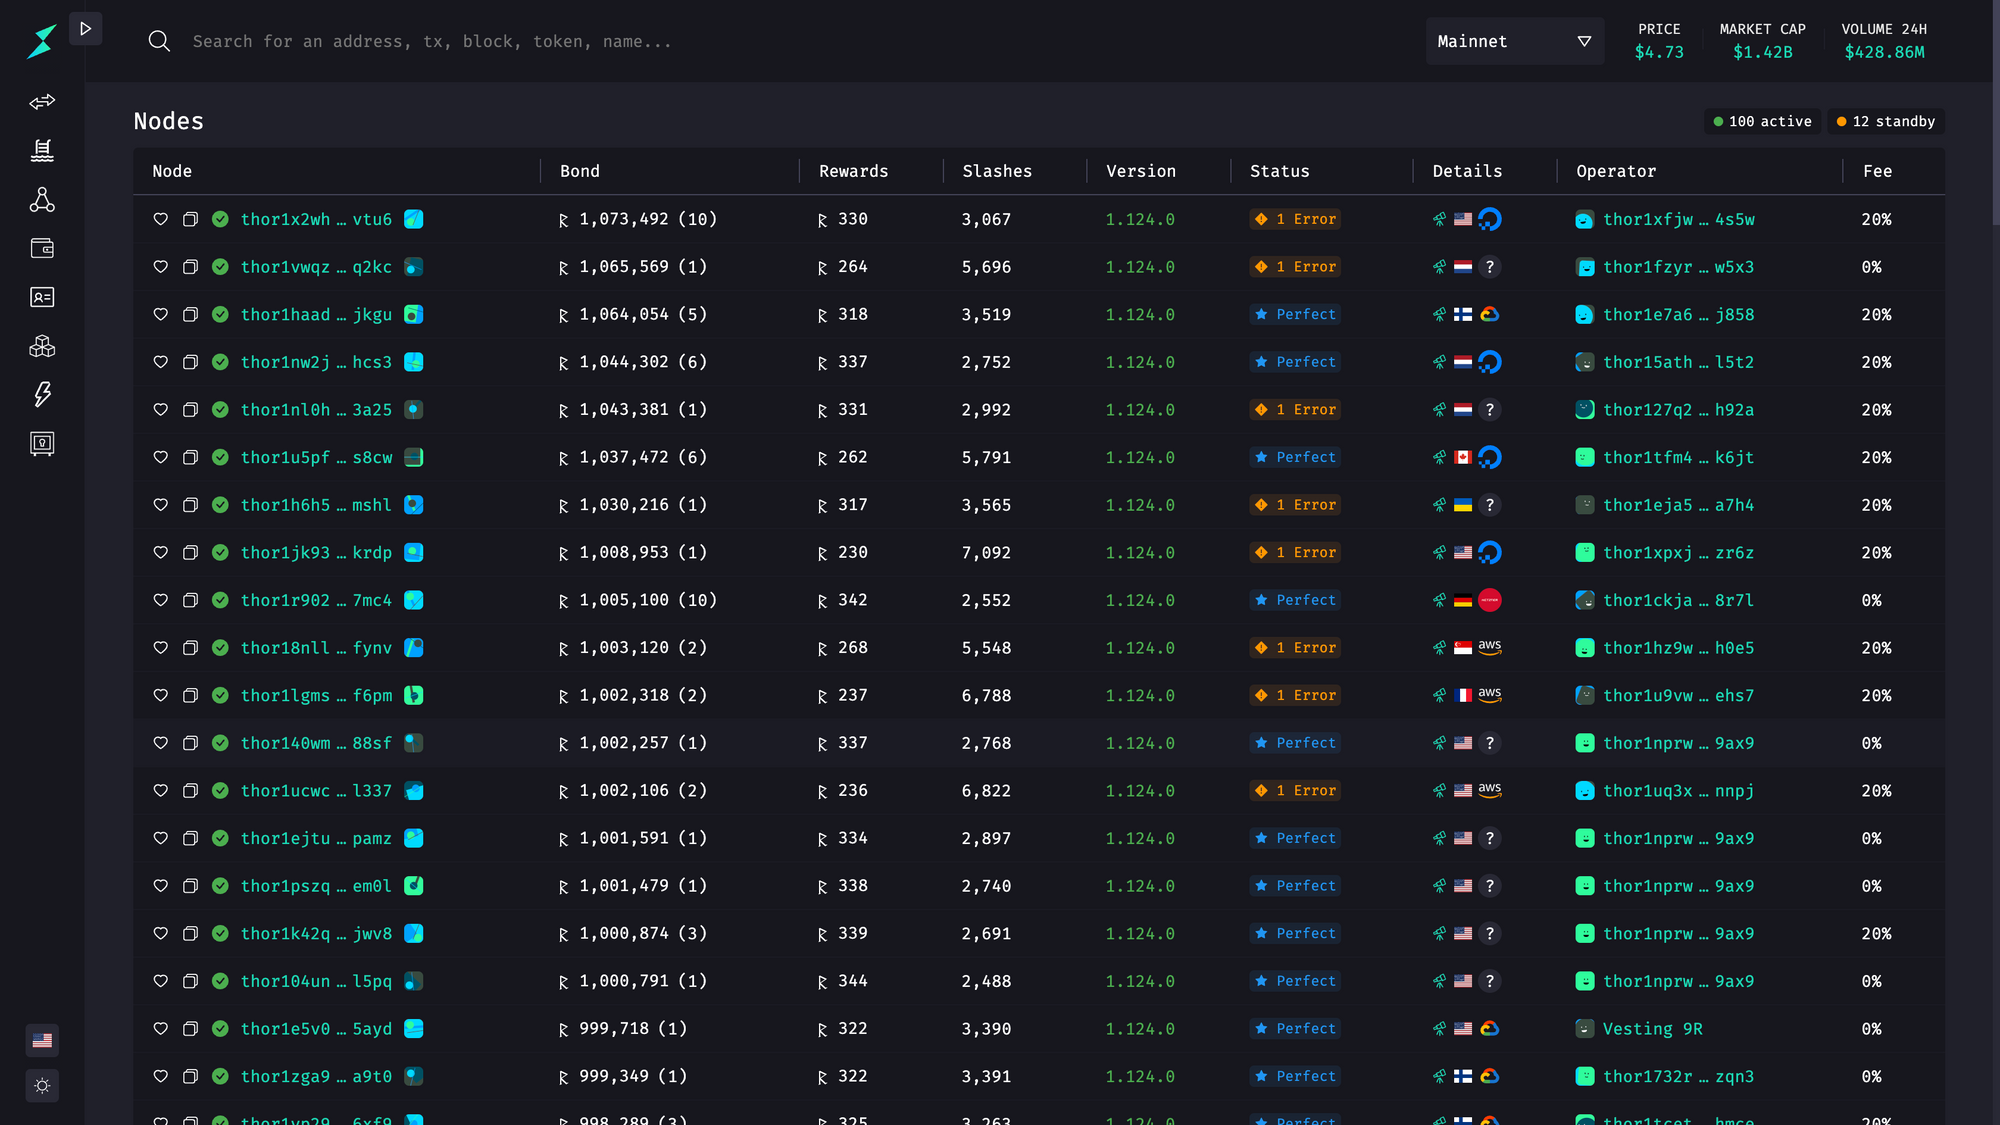Click the PRICE $4.73 value
Screen dimensions: 2000x1125
click(1659, 52)
